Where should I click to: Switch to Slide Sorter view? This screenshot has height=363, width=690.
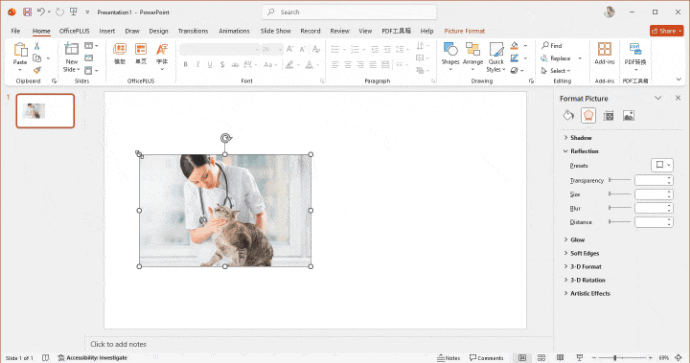[542, 358]
